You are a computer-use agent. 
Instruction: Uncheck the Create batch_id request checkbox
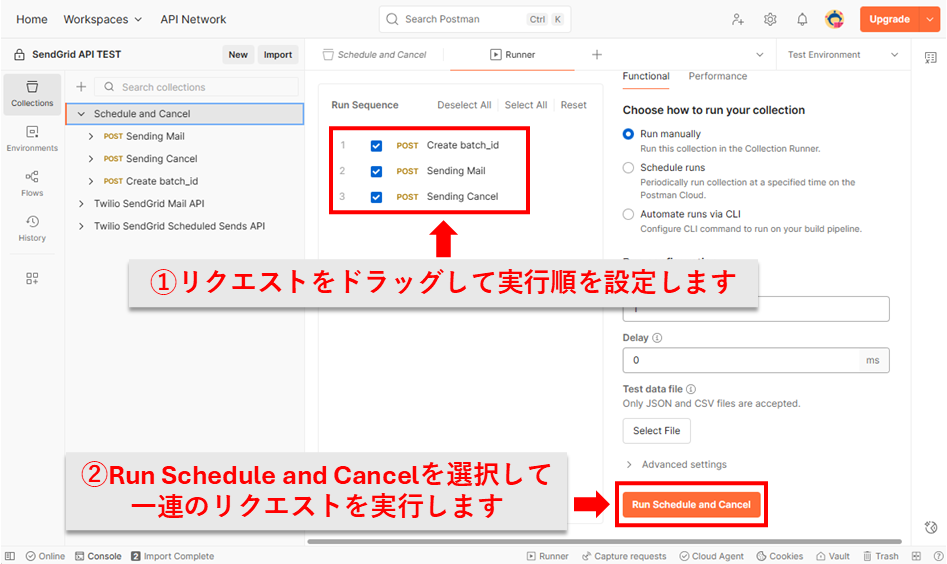tap(376, 146)
